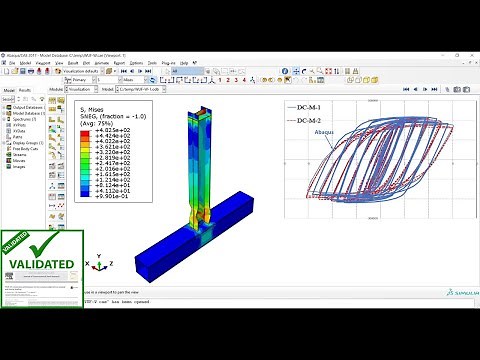Open the S output variable dropdown

[120, 80]
